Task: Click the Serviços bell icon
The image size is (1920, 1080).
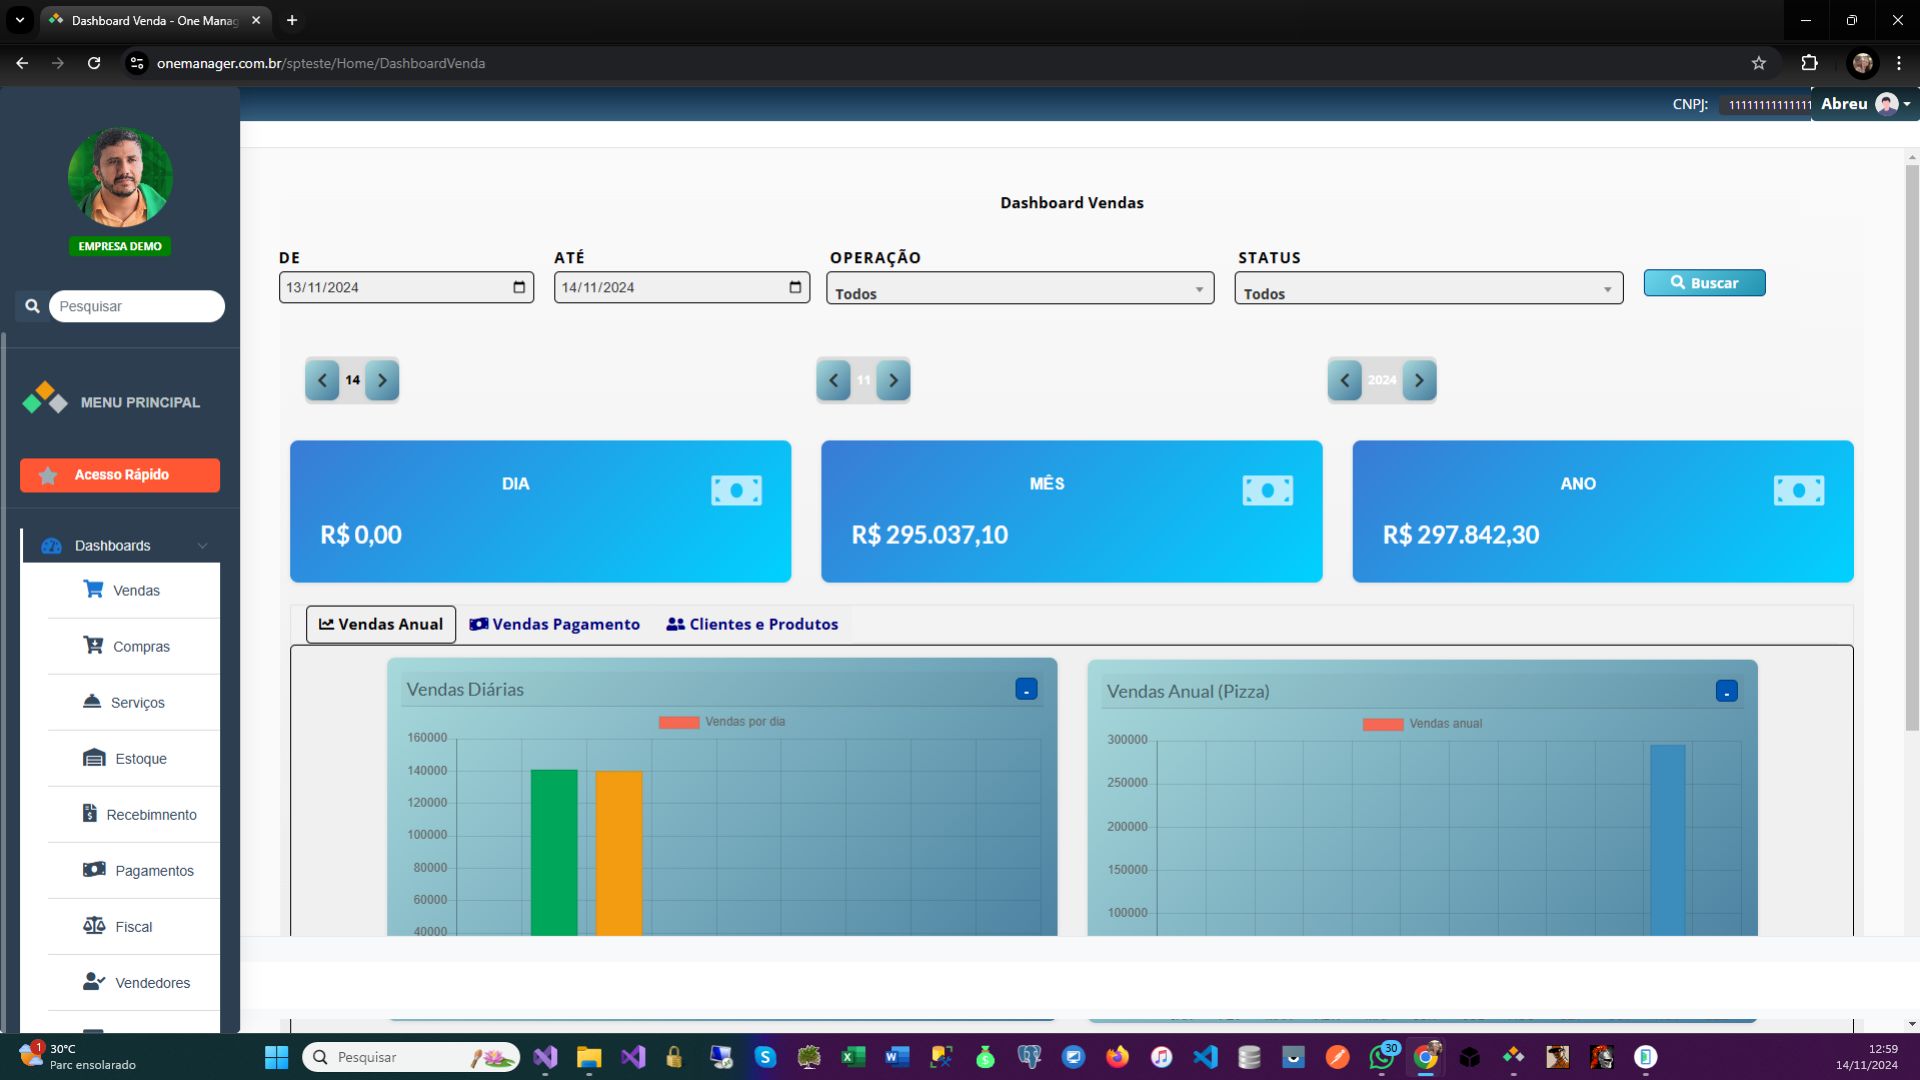Action: tap(92, 701)
